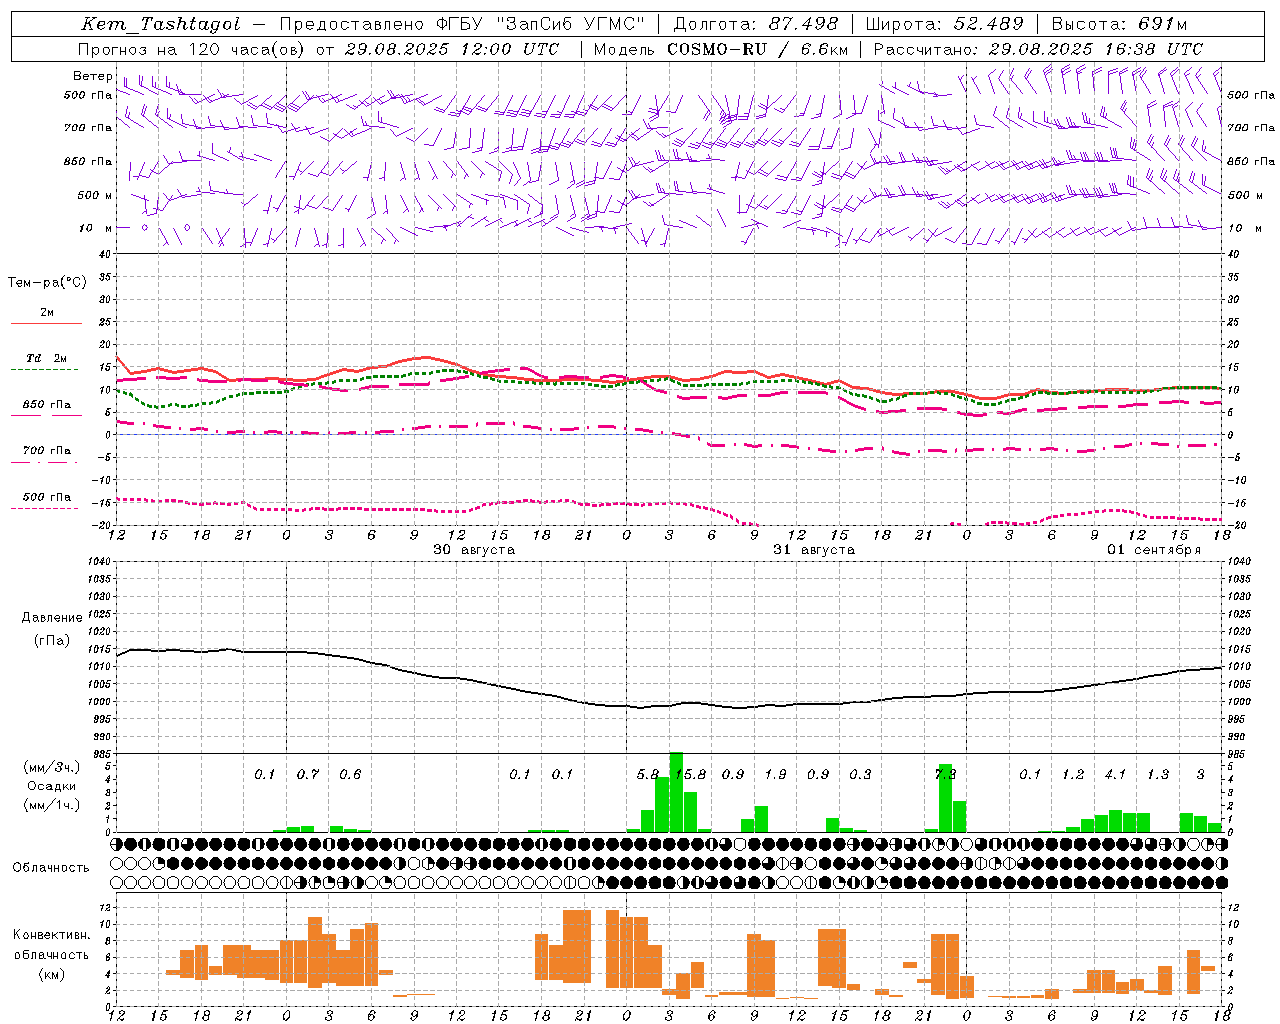Image resolution: width=1280 pixels, height=1024 pixels.
Task: Click the precipitation total "1.2"
Action: click(1073, 774)
